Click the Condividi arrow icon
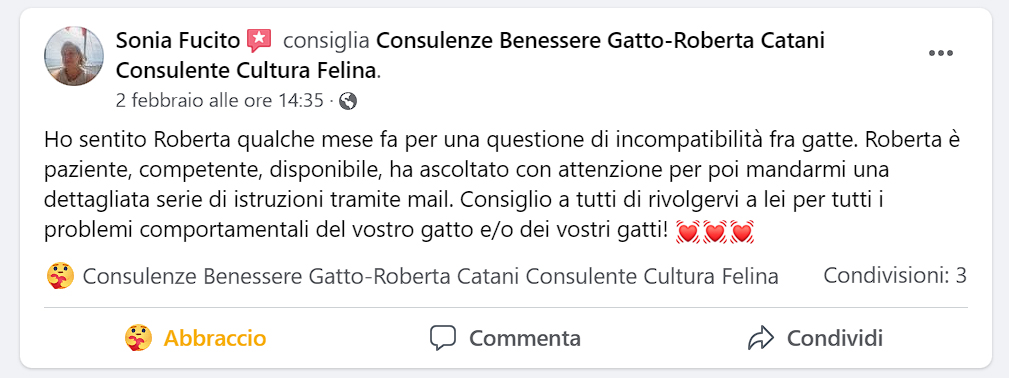This screenshot has height=378, width=1009. [x=760, y=337]
